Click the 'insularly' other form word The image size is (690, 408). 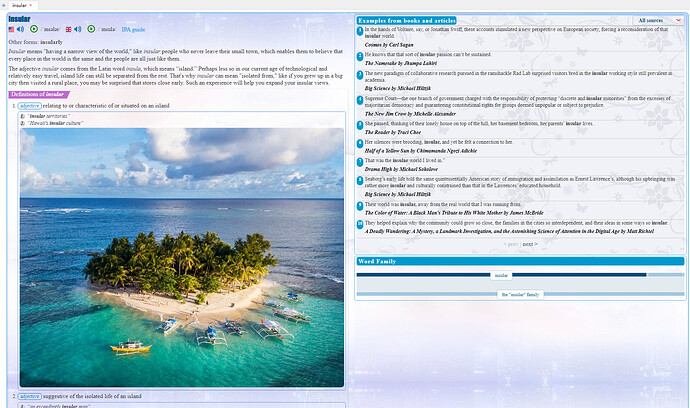pyautogui.click(x=51, y=42)
